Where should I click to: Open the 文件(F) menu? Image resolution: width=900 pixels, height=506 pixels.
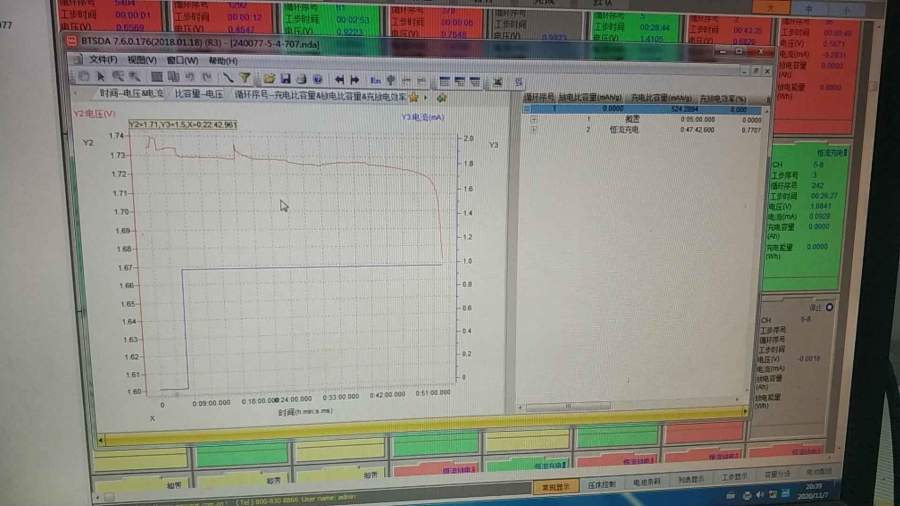pos(103,60)
